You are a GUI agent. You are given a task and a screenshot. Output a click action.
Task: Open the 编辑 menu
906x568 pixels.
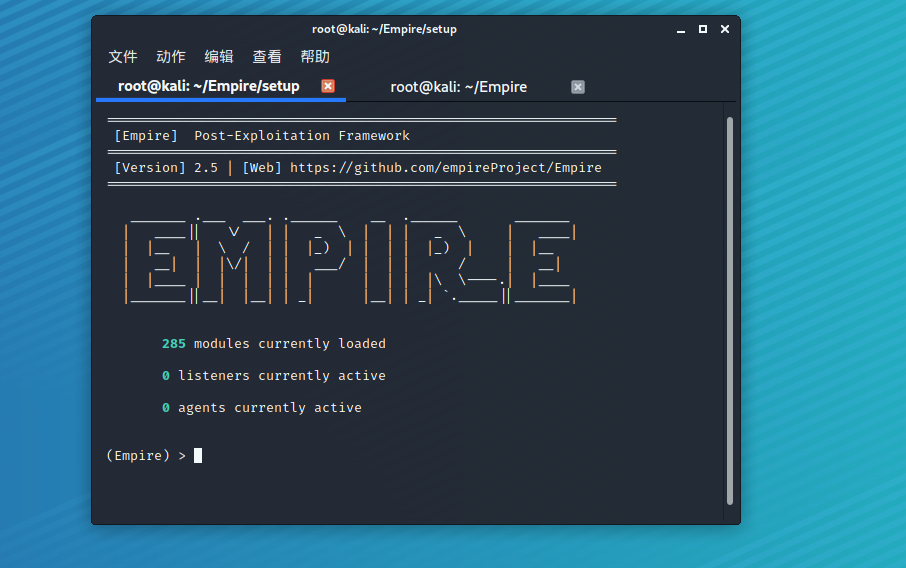pos(218,57)
